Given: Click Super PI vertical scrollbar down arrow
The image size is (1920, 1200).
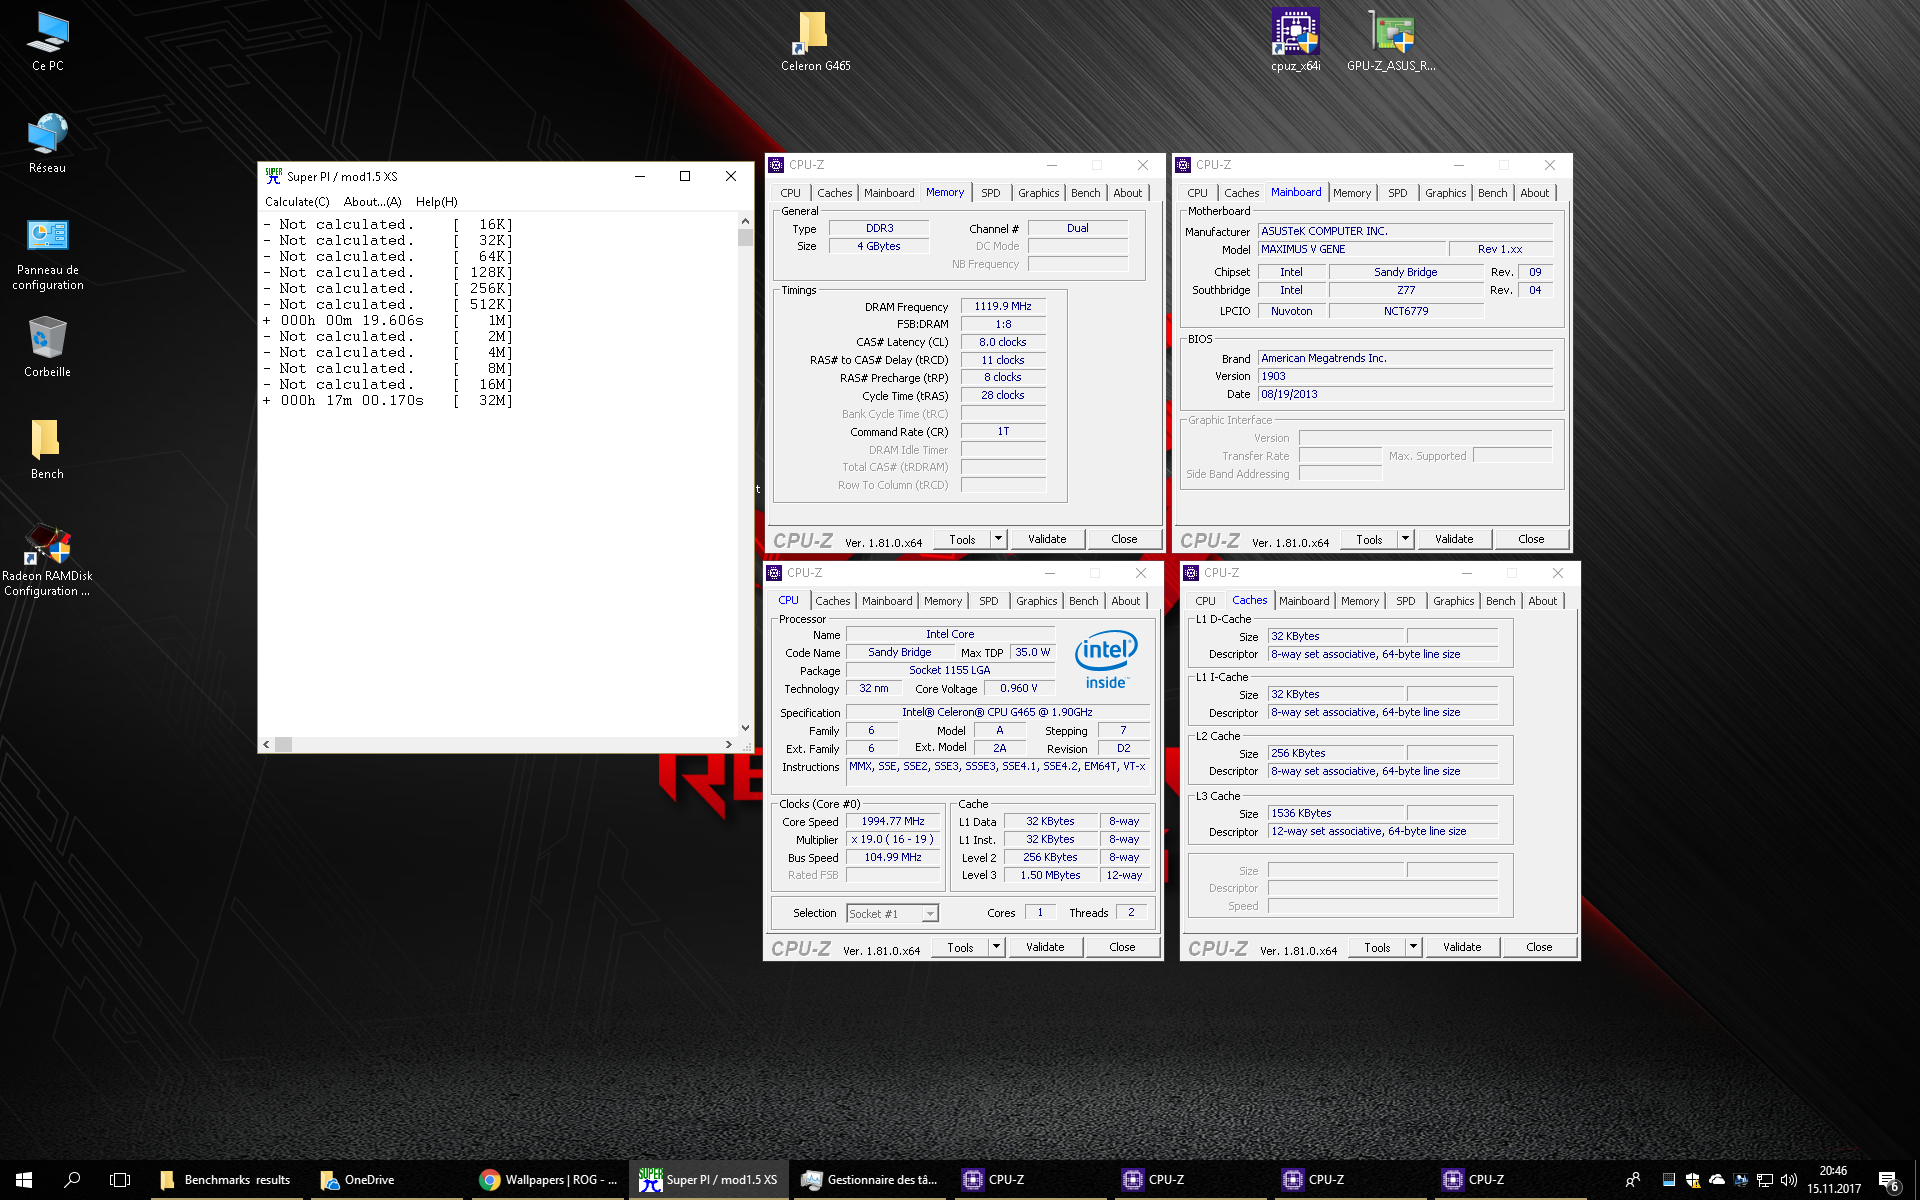Looking at the screenshot, I should [745, 728].
